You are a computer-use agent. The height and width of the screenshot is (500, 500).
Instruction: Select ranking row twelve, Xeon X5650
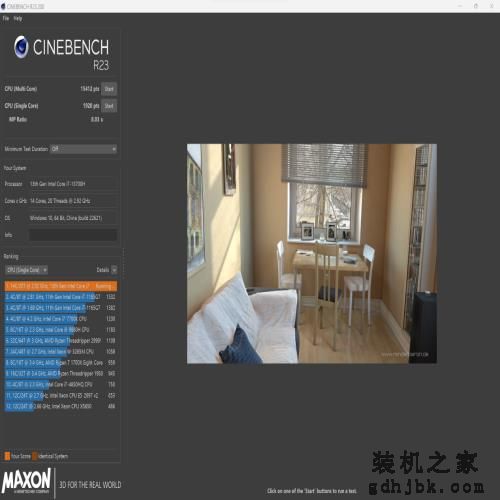[x=61, y=406]
